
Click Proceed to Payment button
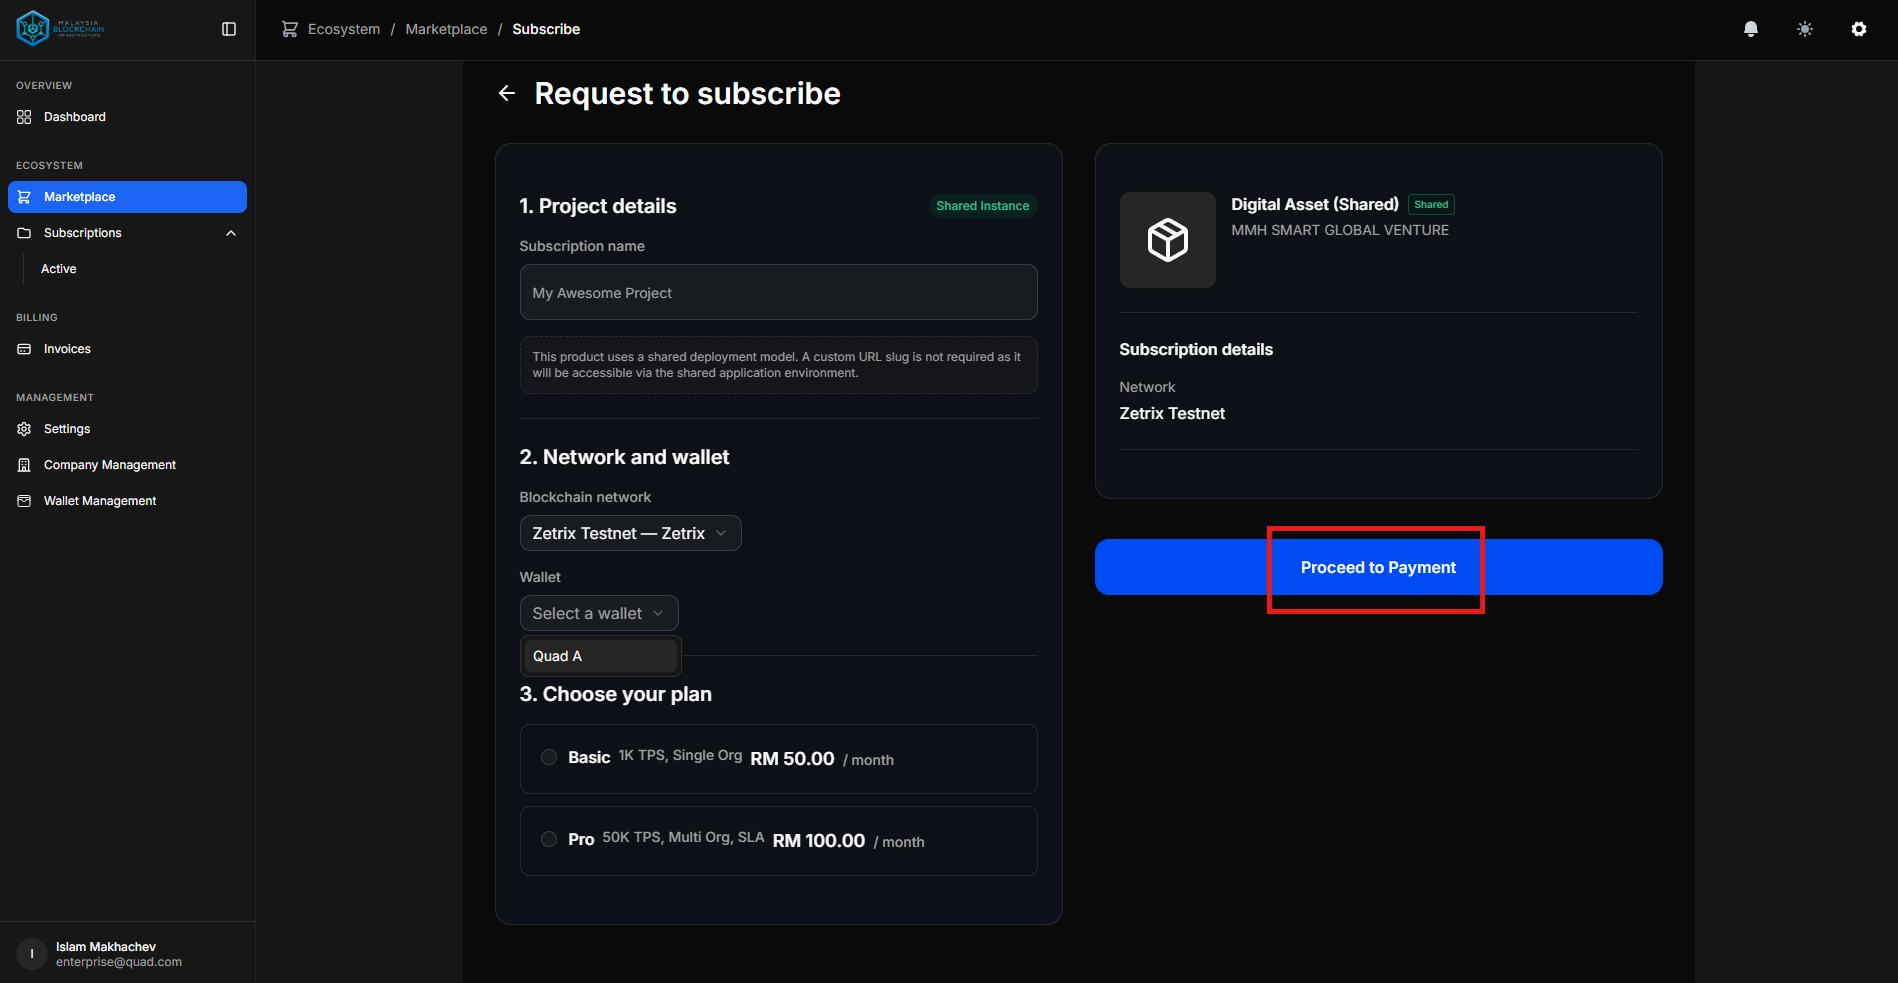coord(1378,567)
